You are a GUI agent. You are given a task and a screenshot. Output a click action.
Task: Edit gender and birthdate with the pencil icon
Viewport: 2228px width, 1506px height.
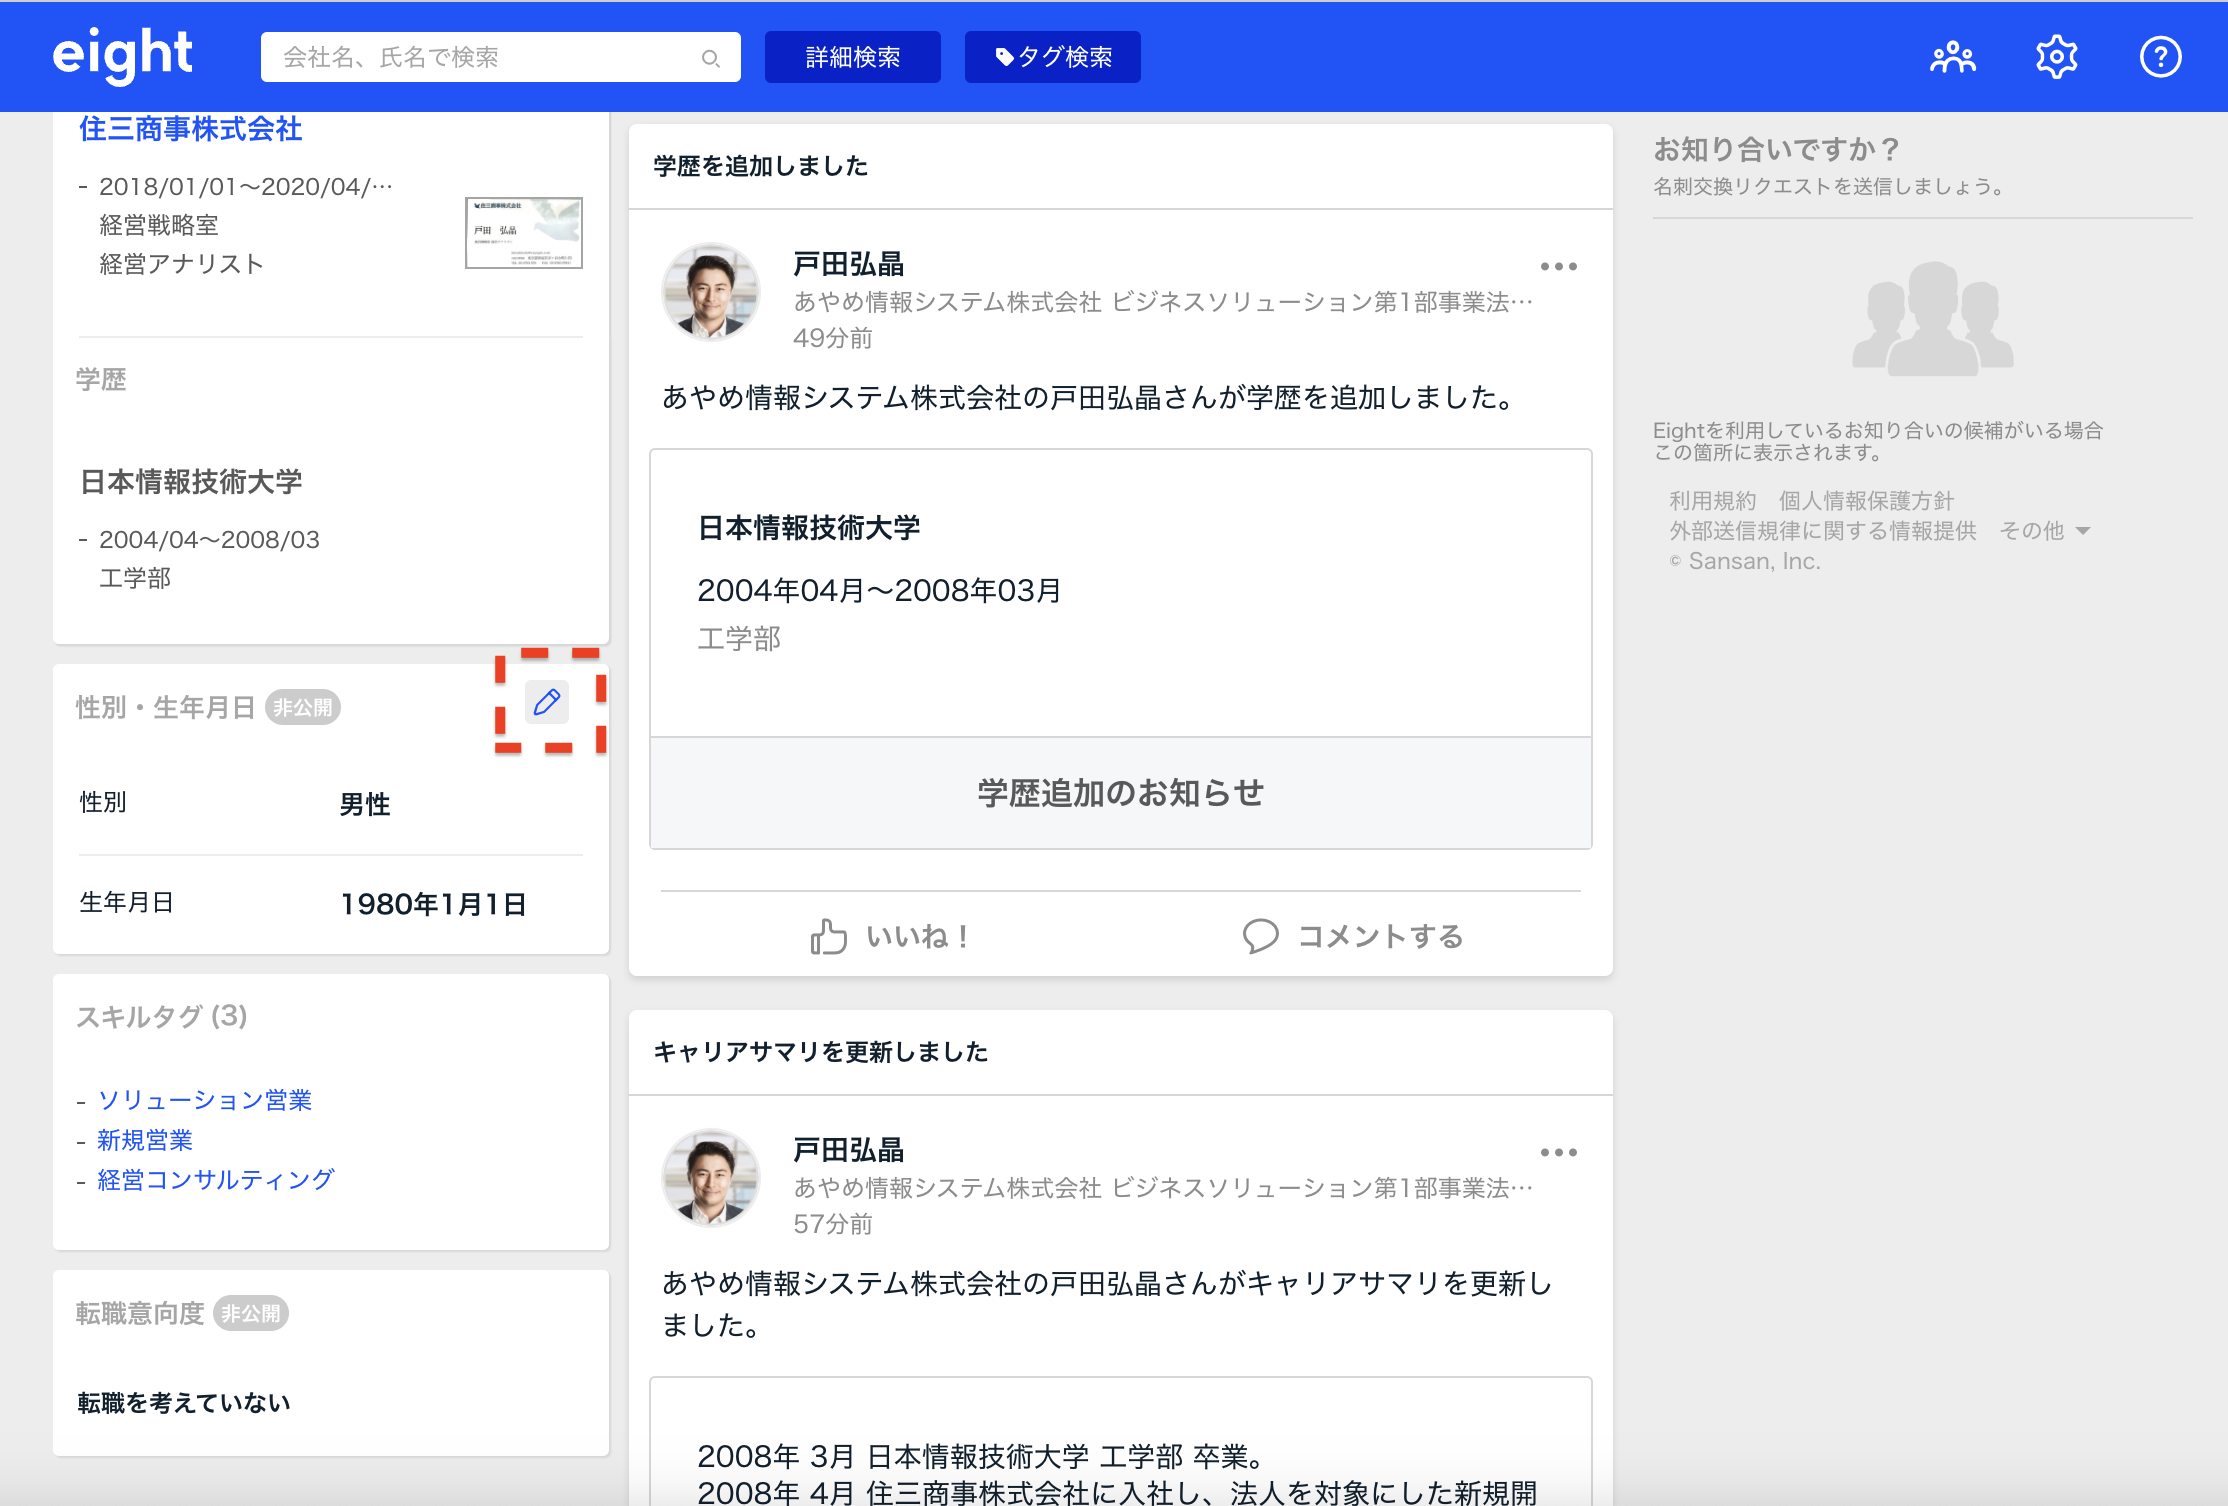547,702
